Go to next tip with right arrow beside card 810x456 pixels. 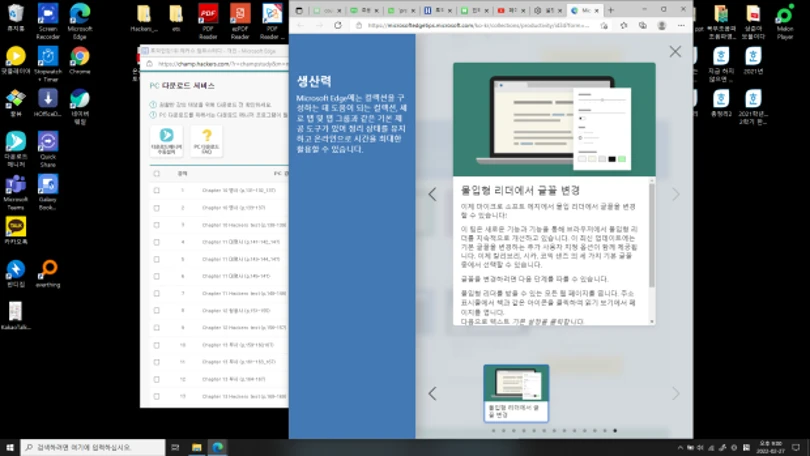tap(676, 194)
